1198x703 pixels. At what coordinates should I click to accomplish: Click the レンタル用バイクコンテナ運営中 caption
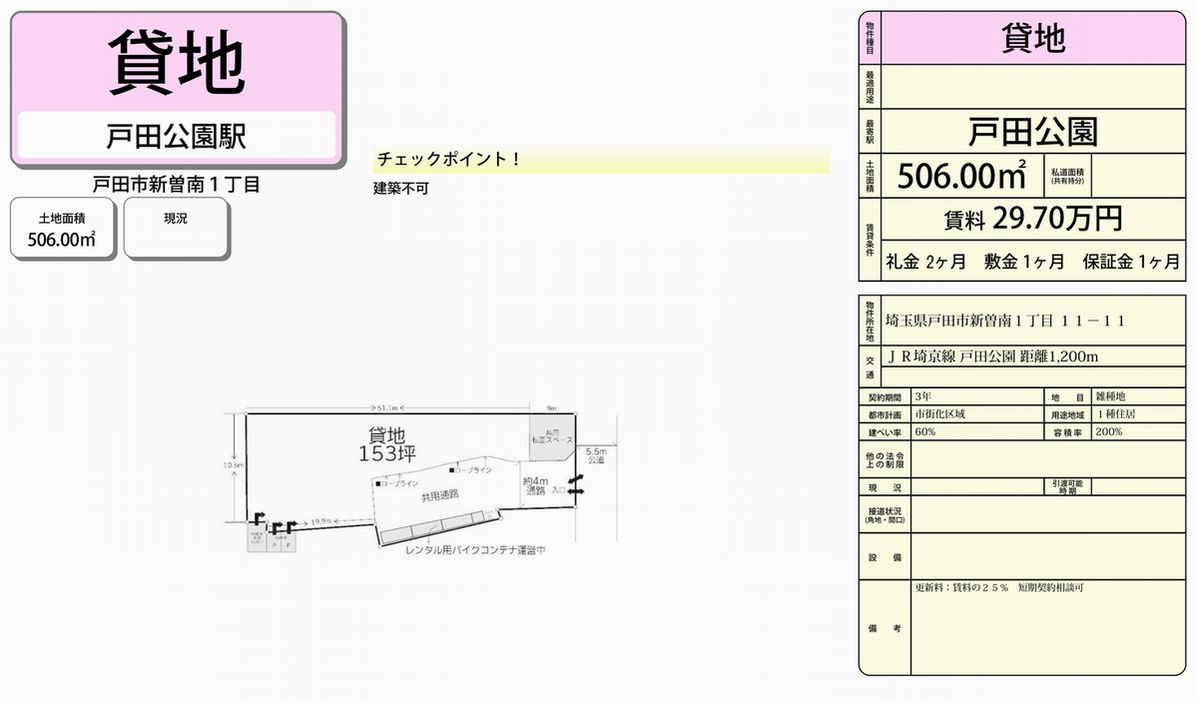point(475,550)
